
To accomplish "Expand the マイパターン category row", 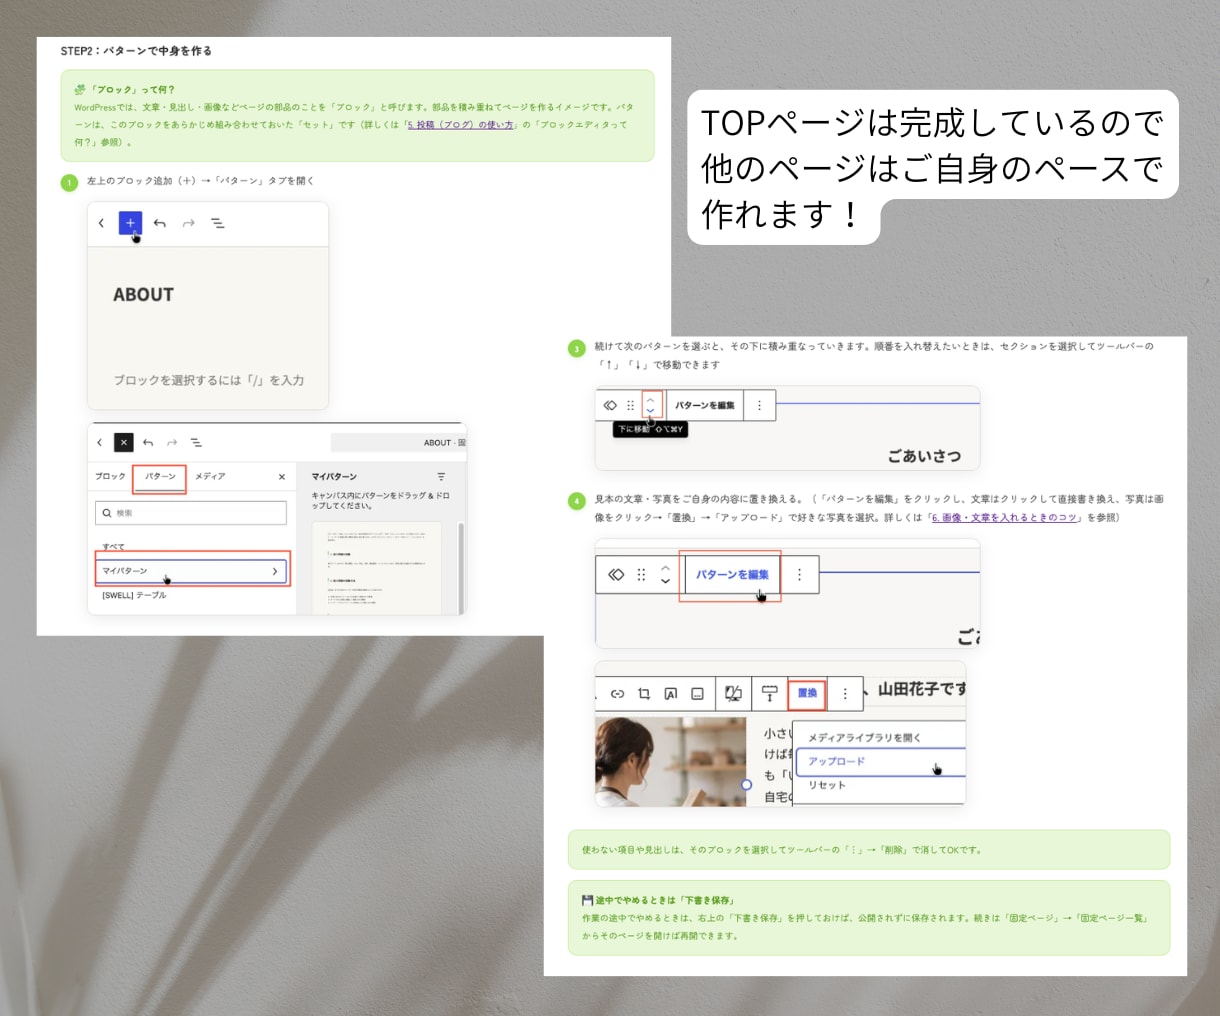I will 191,571.
